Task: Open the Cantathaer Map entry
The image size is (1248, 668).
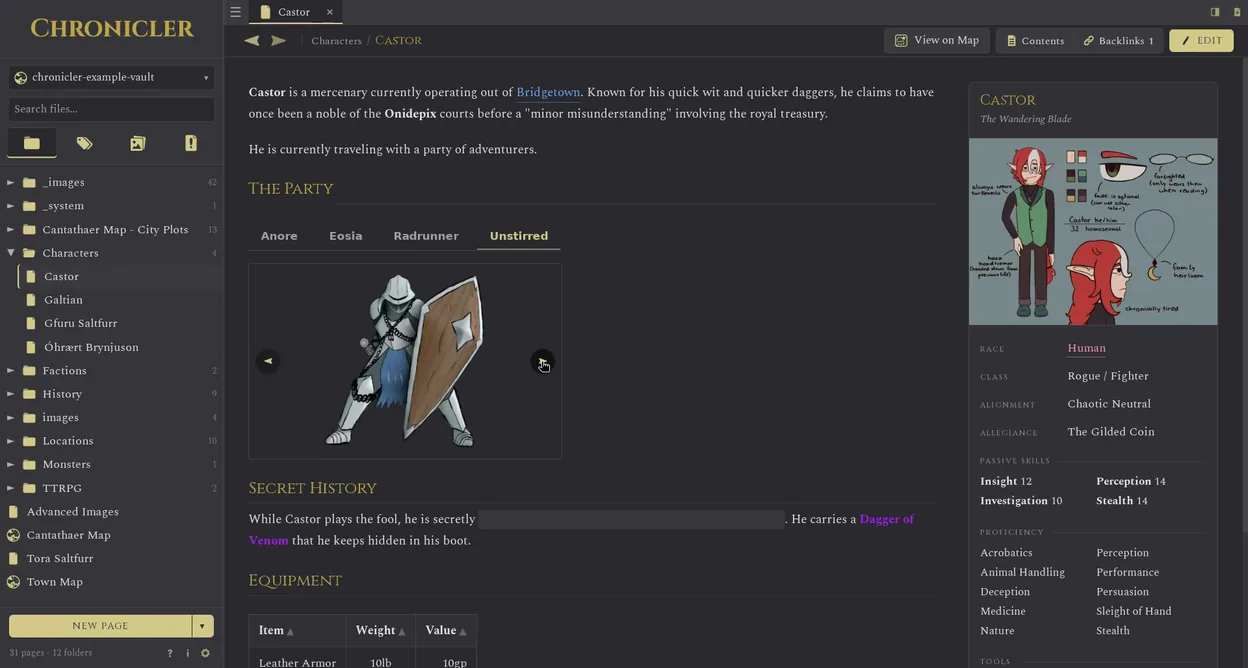Action: pos(111,535)
